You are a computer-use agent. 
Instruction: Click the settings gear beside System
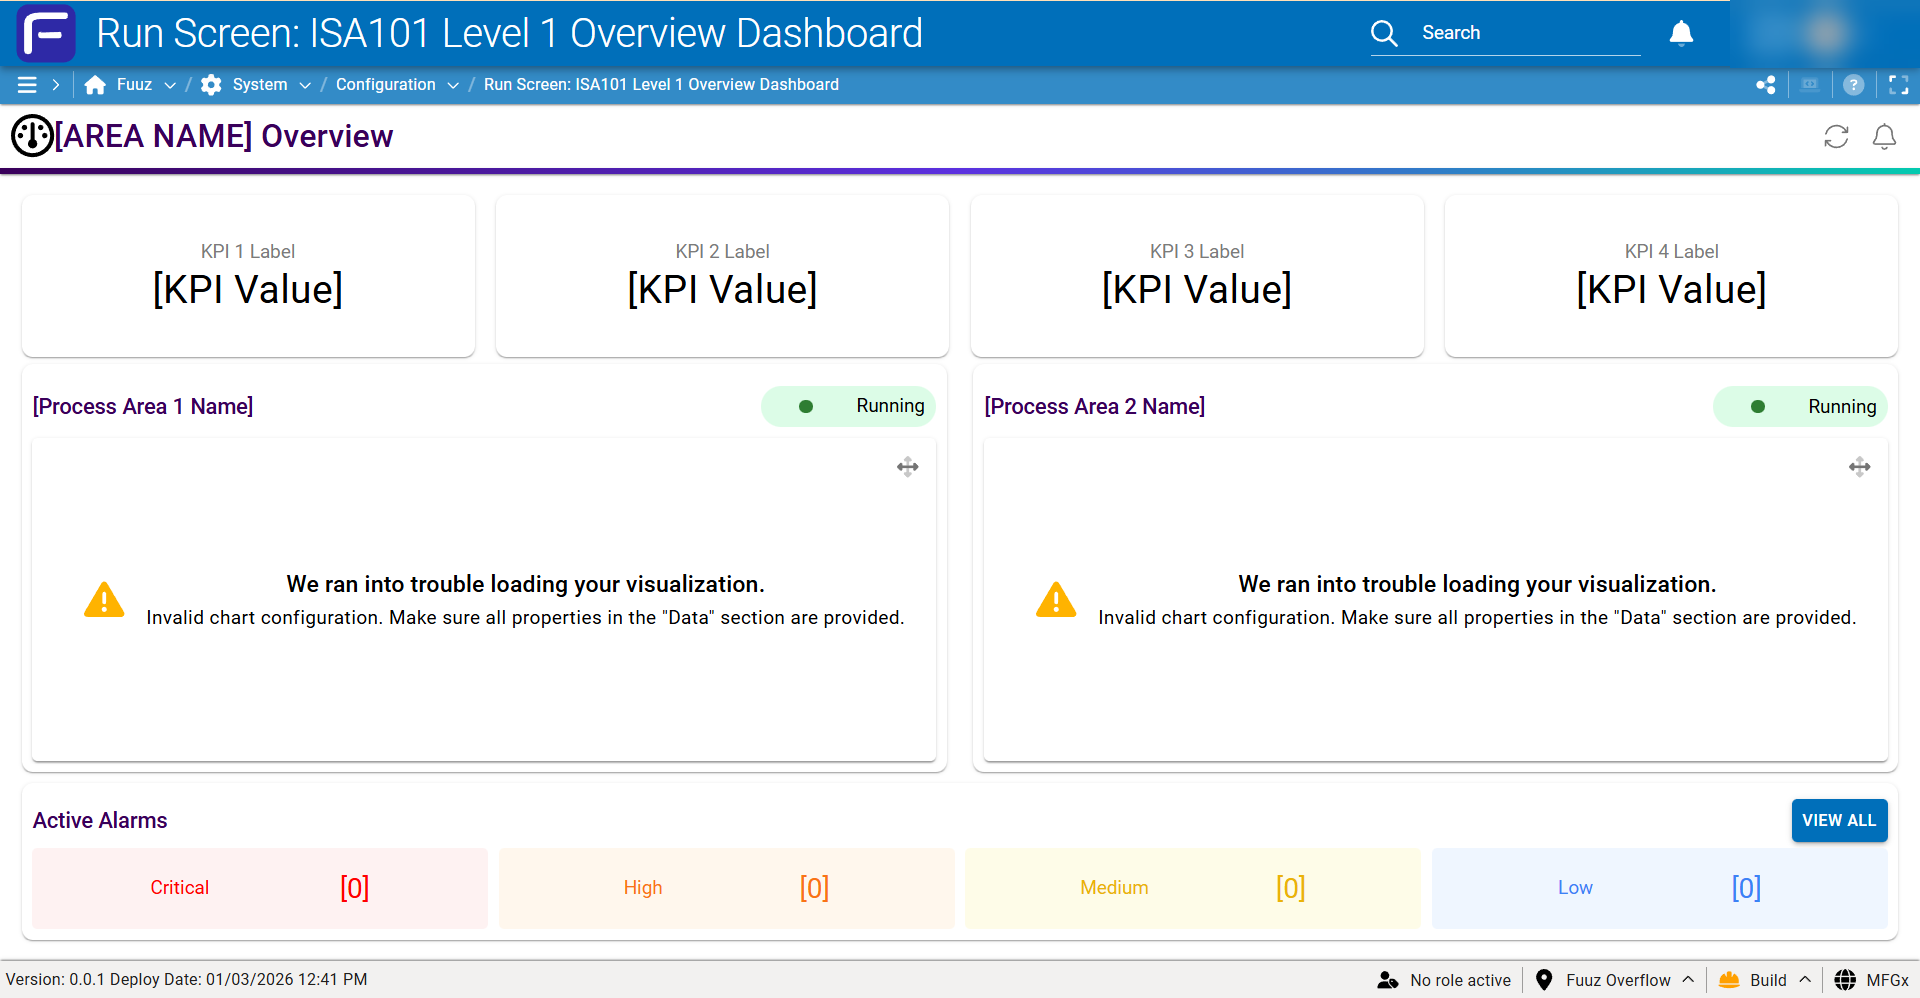(x=210, y=84)
